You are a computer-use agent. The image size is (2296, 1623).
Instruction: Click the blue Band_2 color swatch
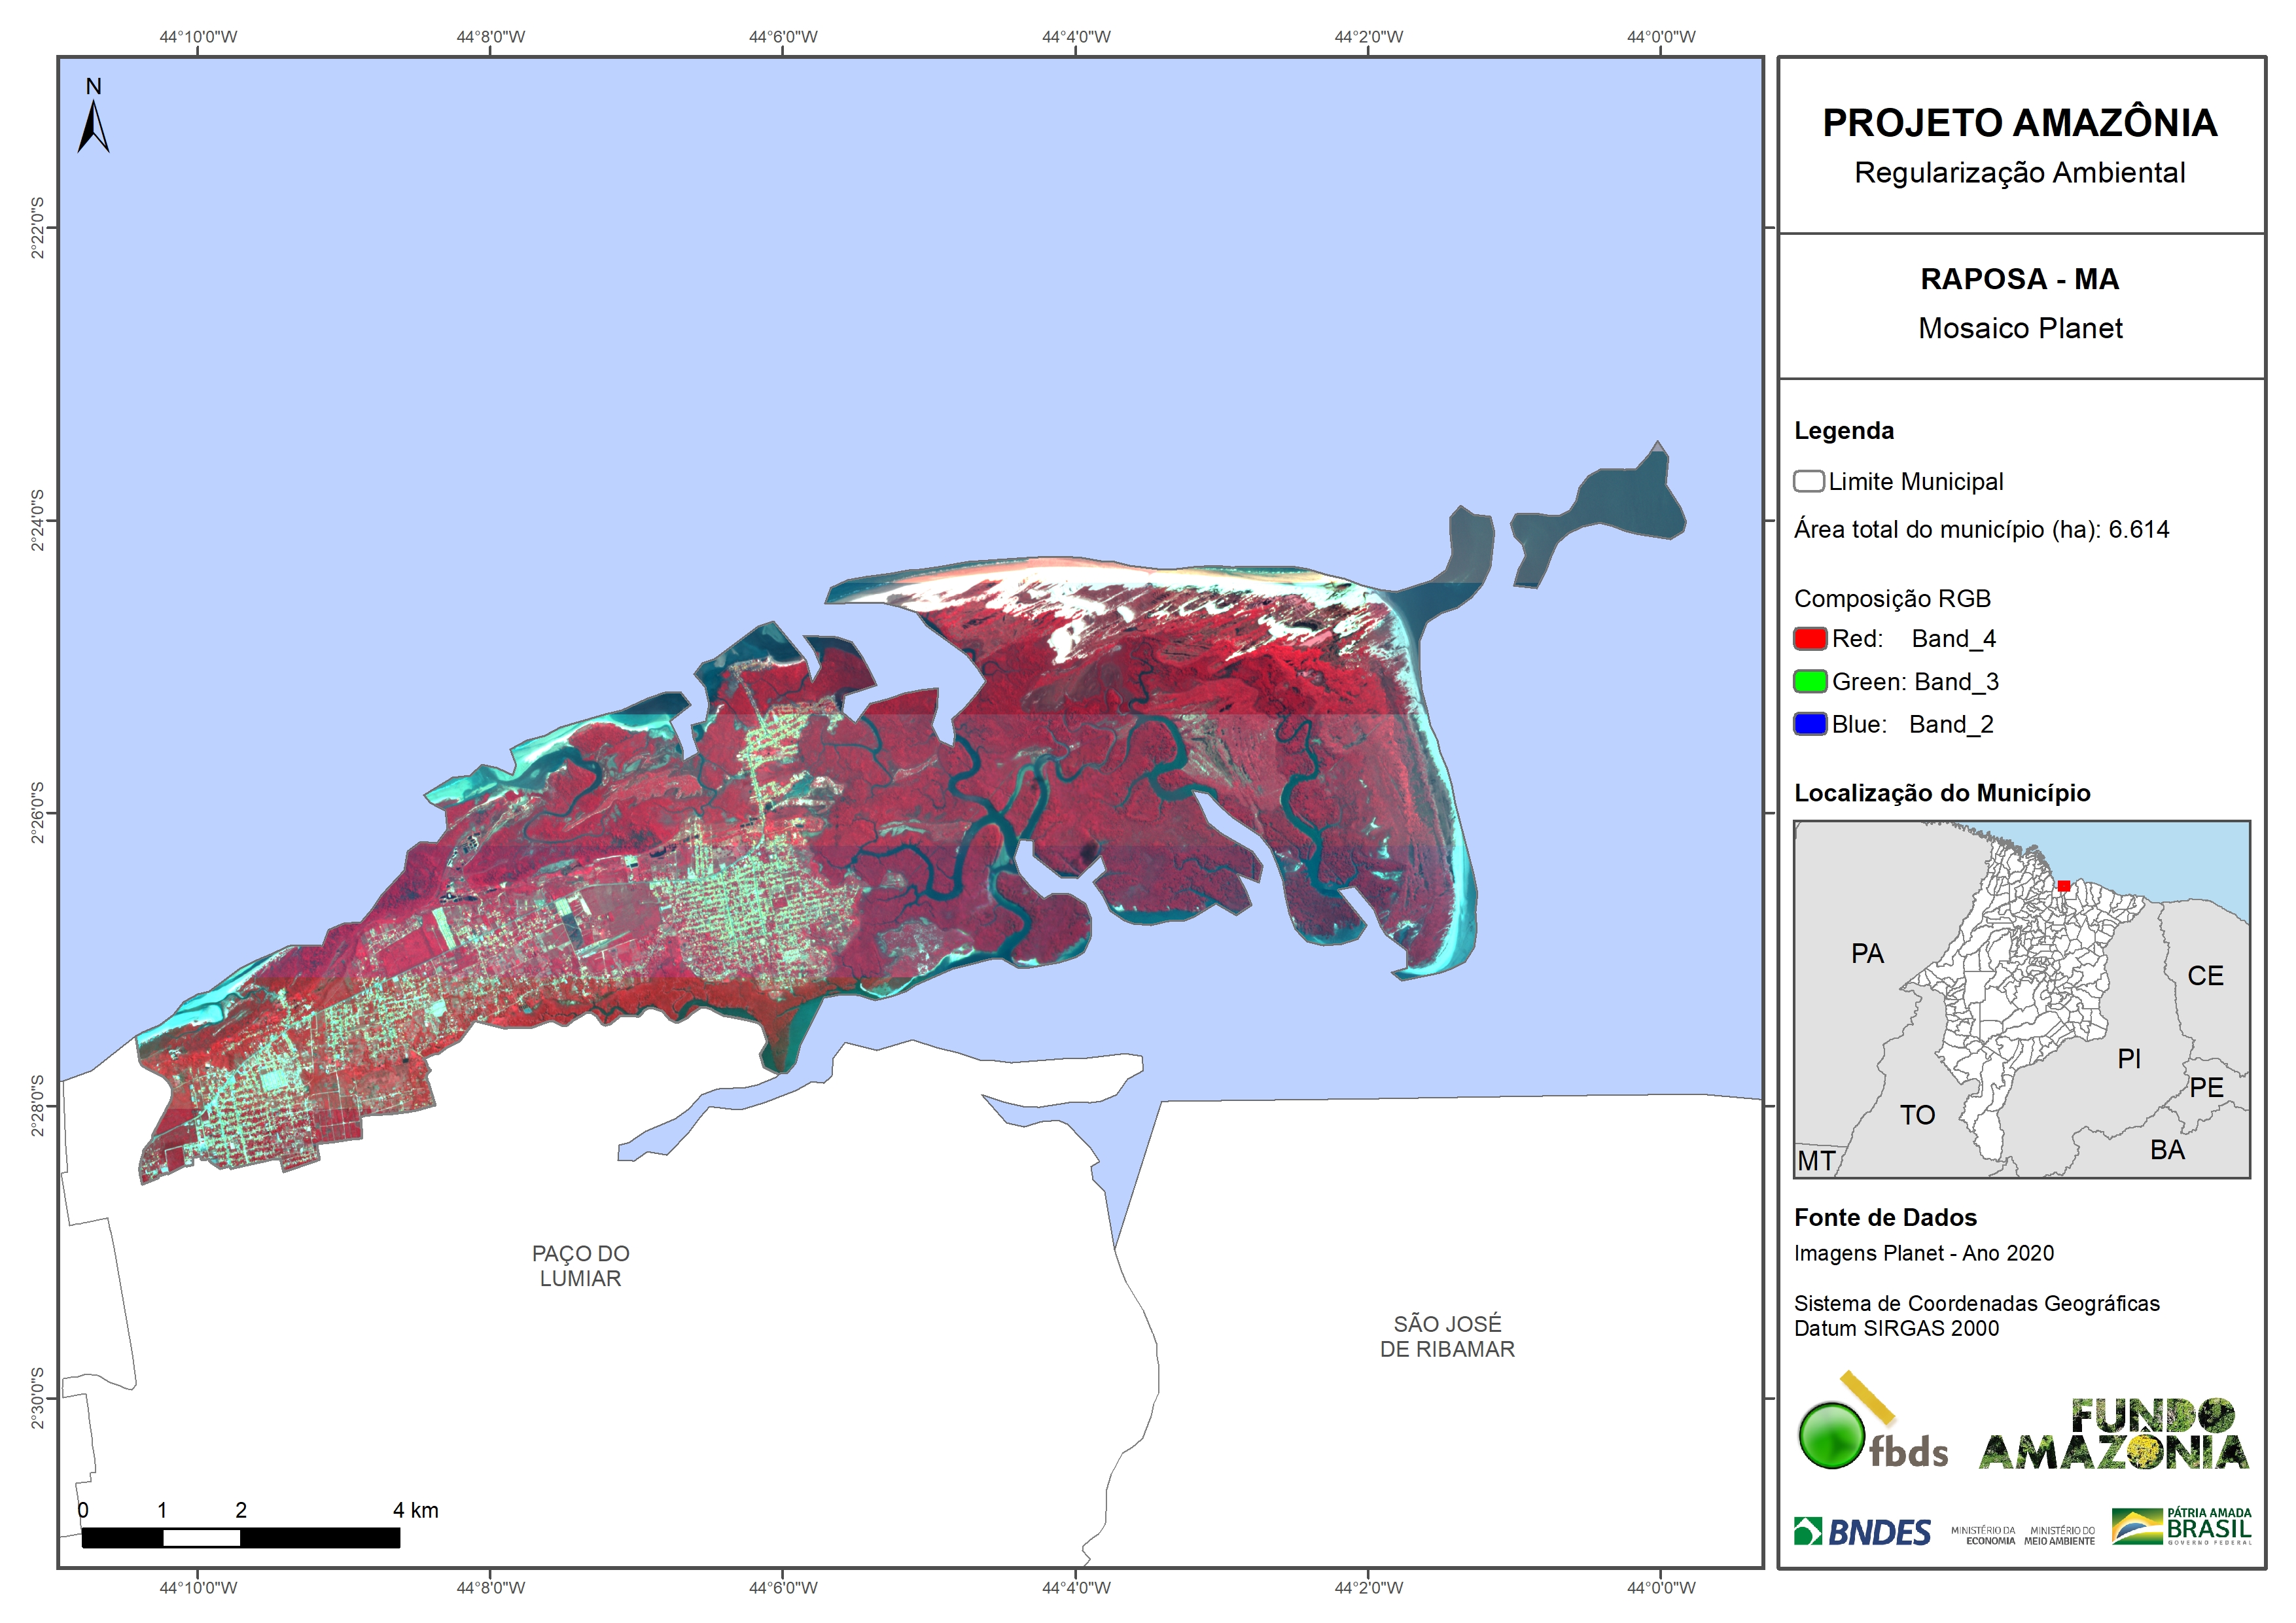(1810, 724)
